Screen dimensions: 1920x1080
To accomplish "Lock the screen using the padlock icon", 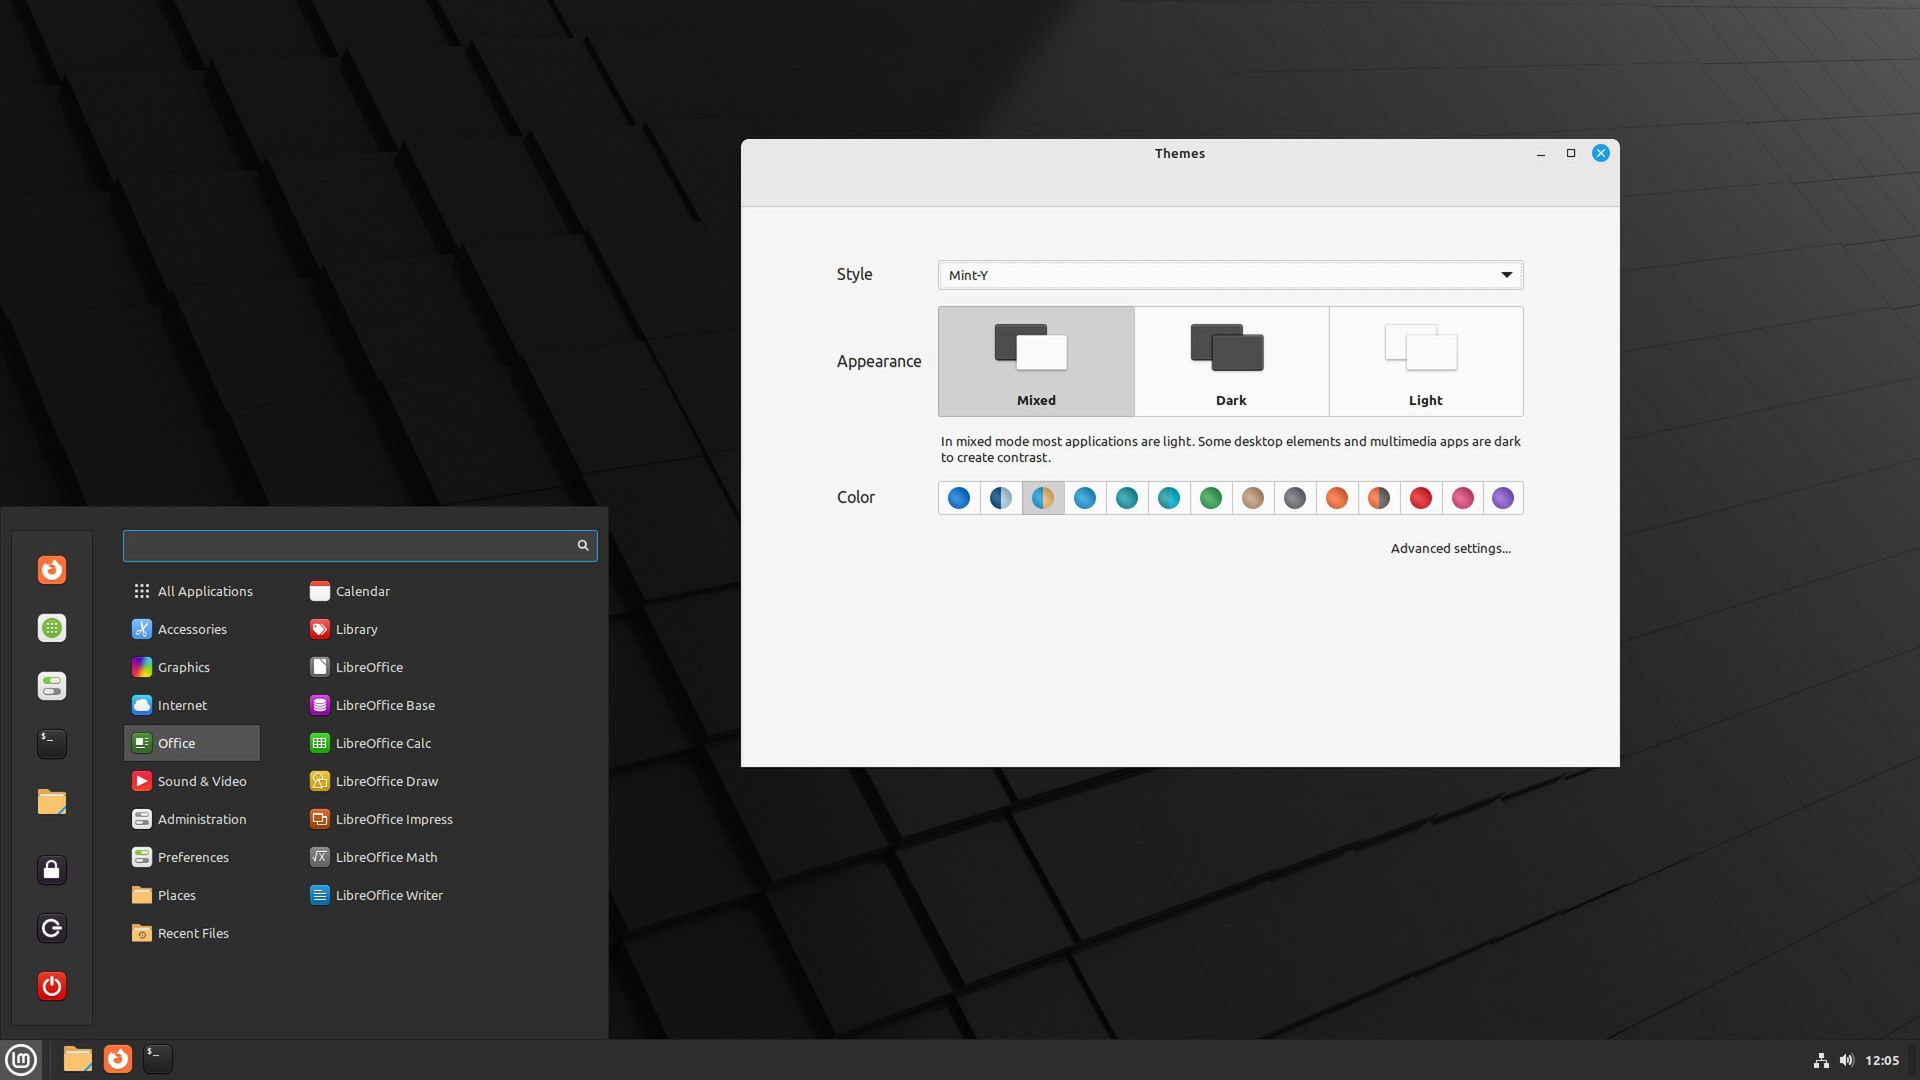I will tap(52, 869).
